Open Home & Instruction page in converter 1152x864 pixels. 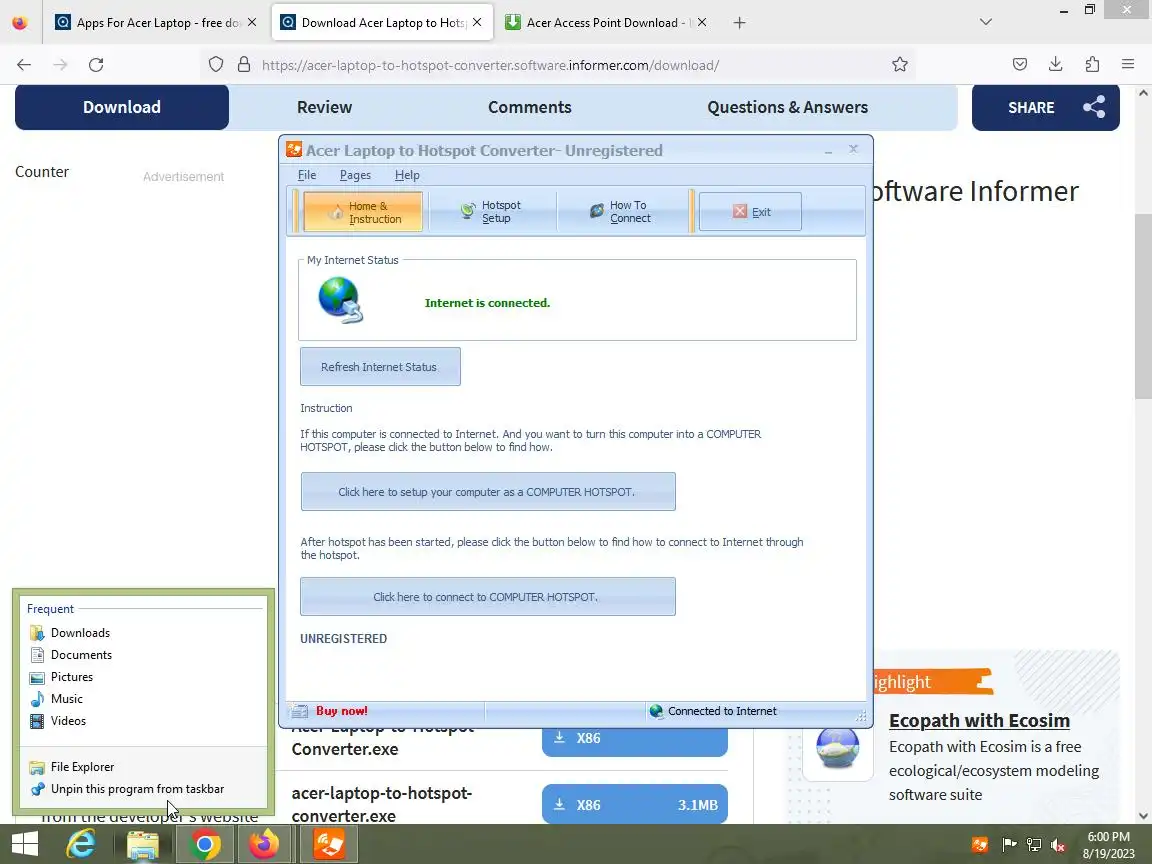362,212
